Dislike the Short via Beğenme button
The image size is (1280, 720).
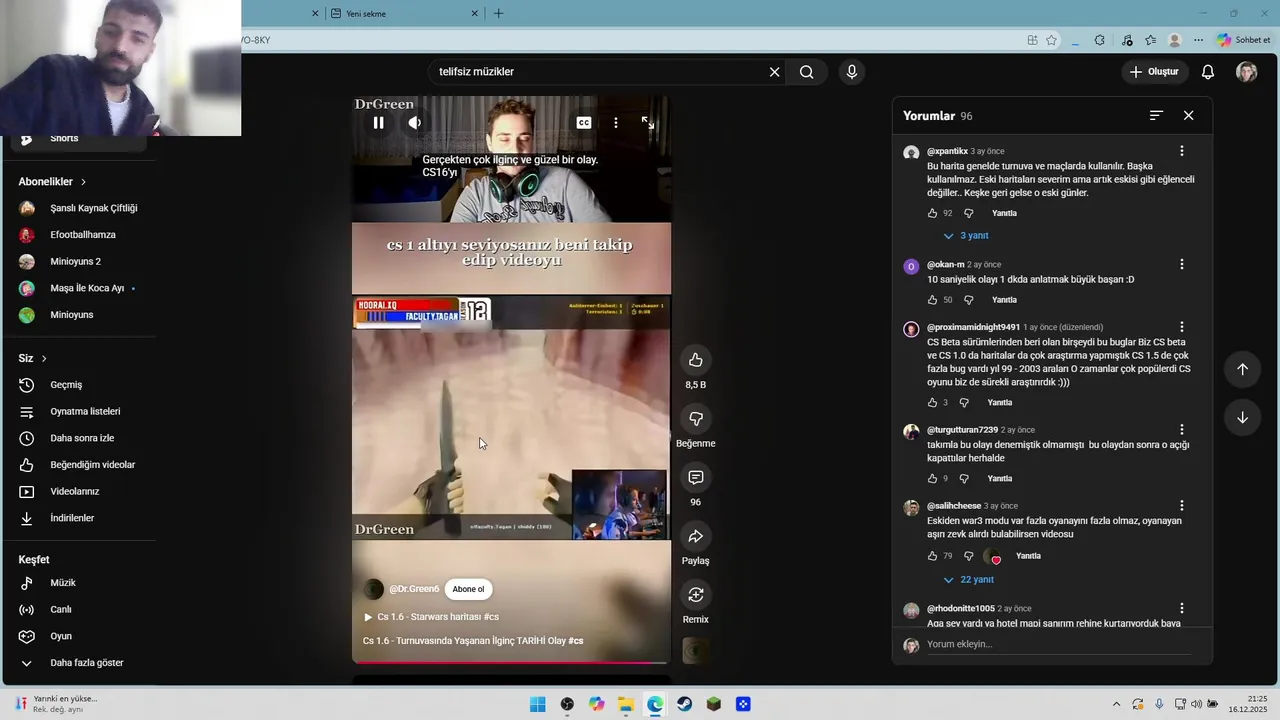click(x=696, y=418)
